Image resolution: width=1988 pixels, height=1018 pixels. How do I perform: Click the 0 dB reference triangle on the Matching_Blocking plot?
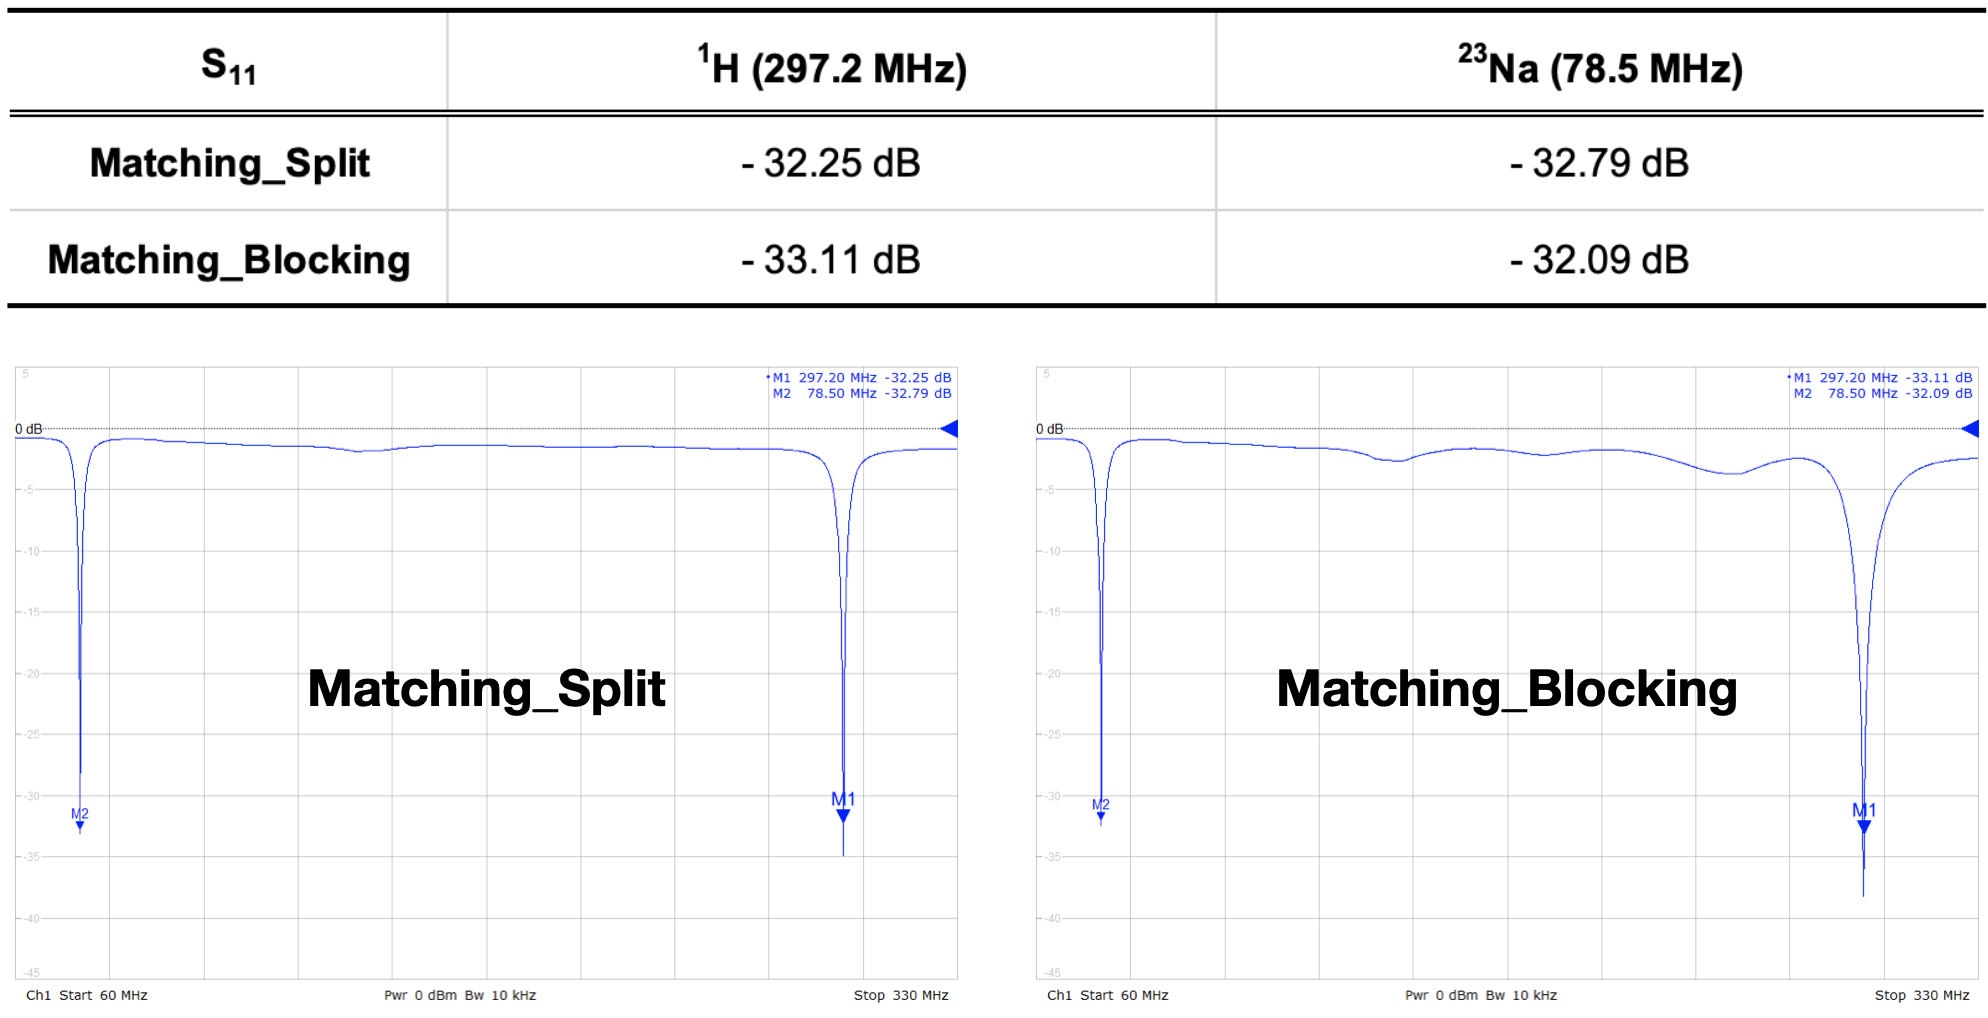pos(1970,429)
